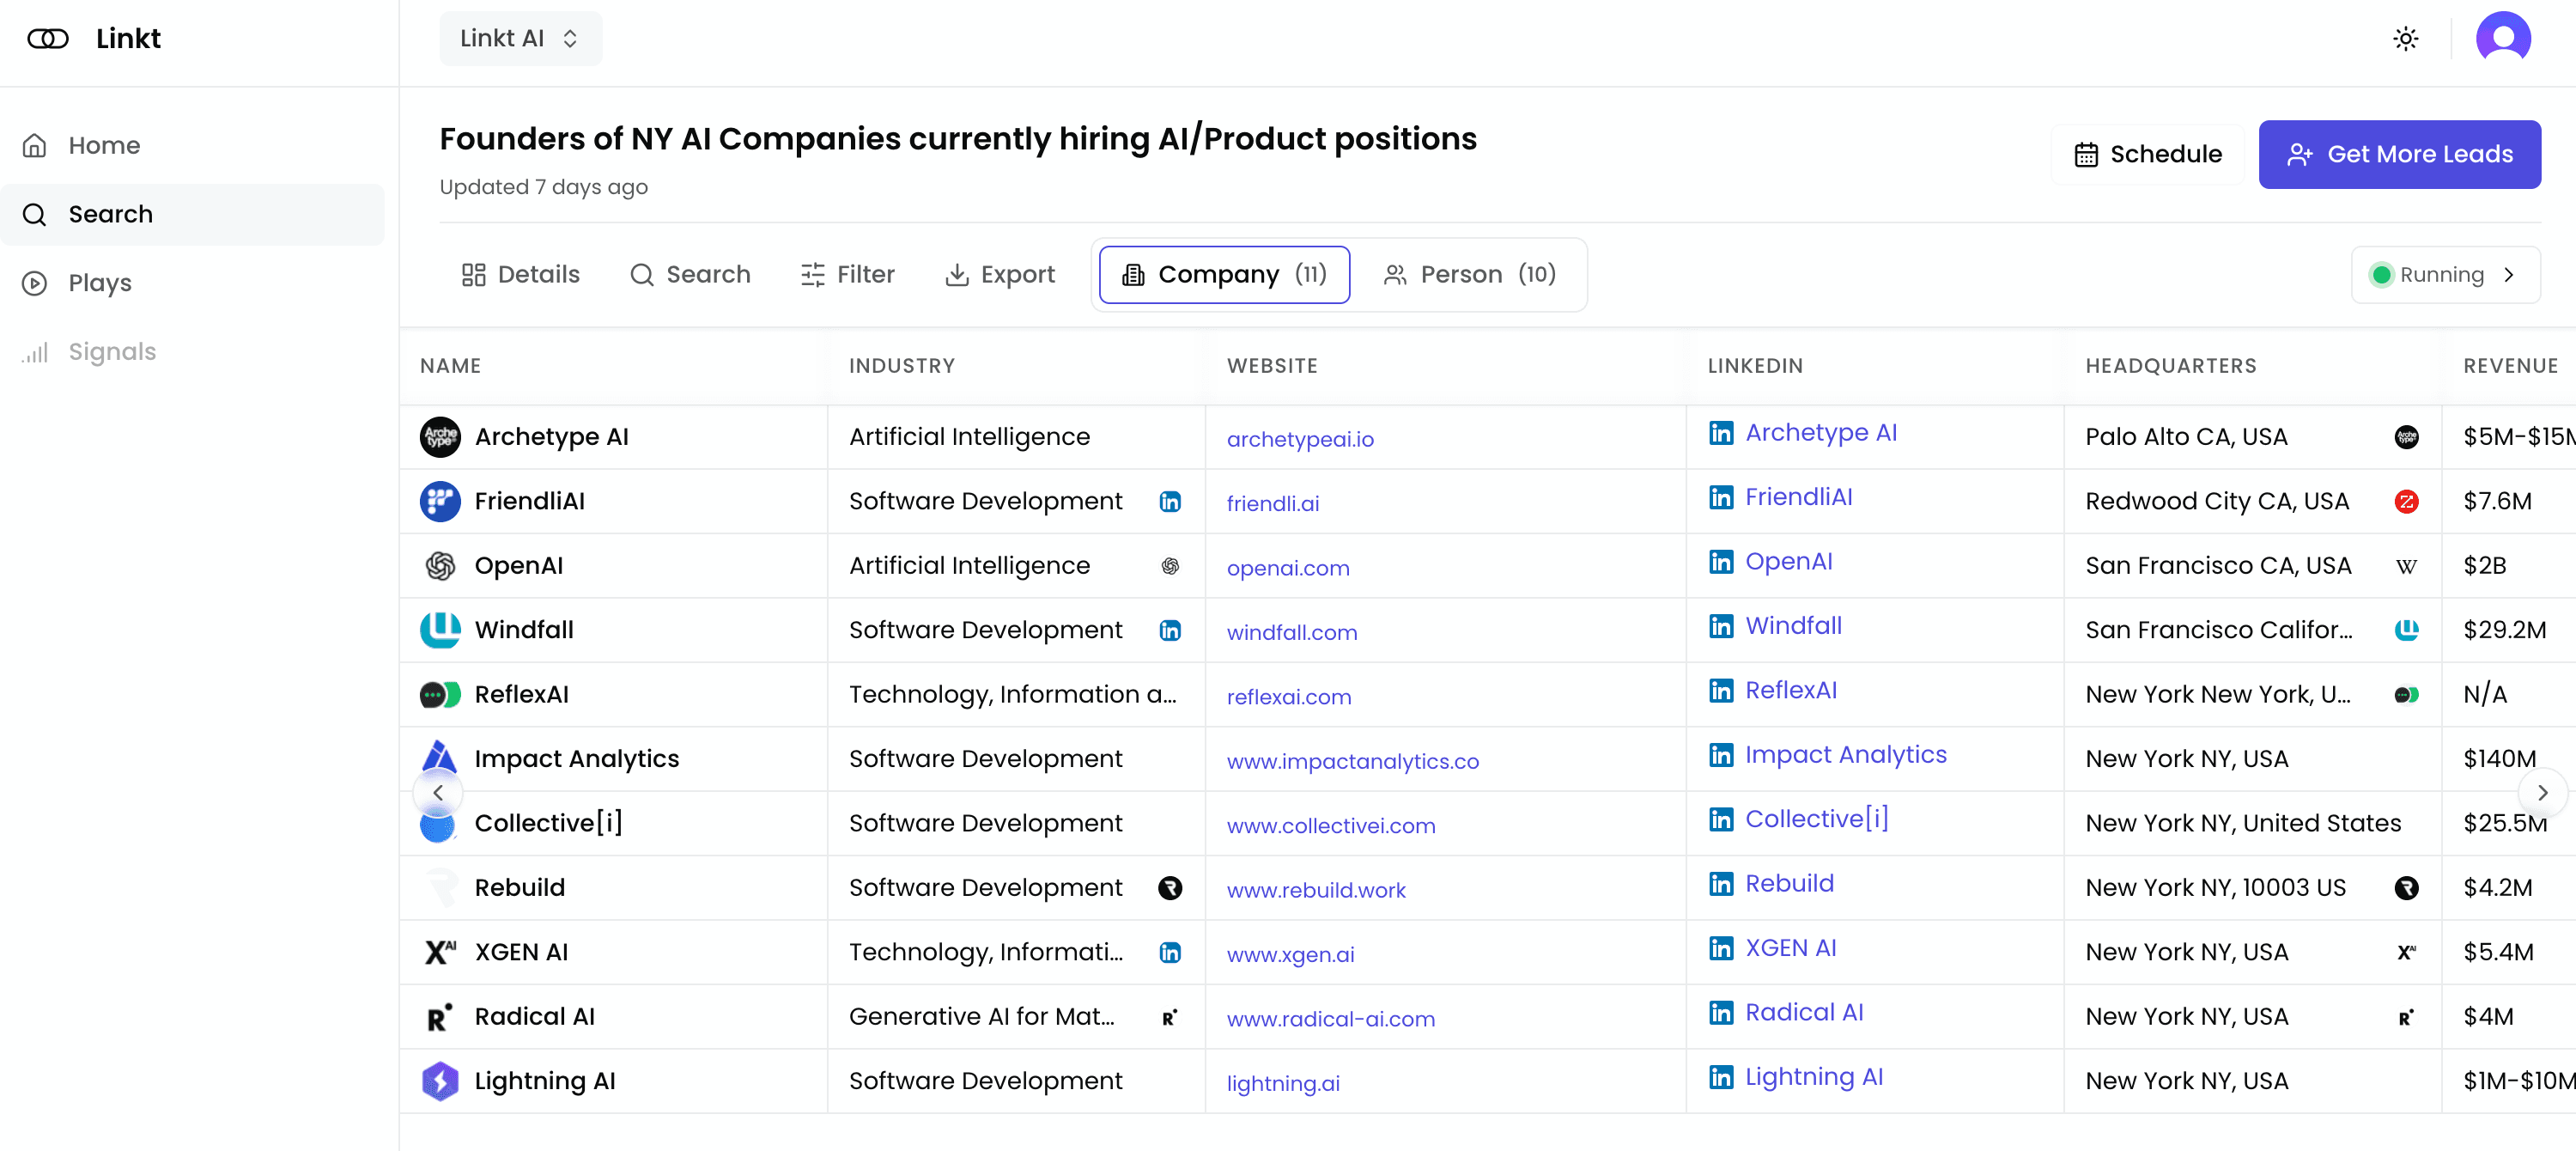Open the openai.com website link
The width and height of the screenshot is (2576, 1151).
coord(1288,568)
